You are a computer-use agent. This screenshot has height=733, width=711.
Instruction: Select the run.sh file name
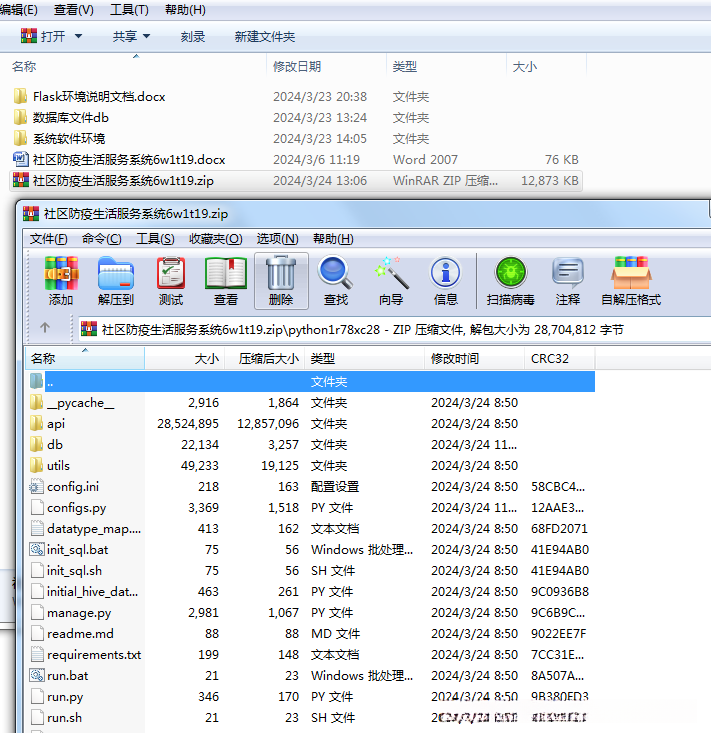pyautogui.click(x=64, y=718)
